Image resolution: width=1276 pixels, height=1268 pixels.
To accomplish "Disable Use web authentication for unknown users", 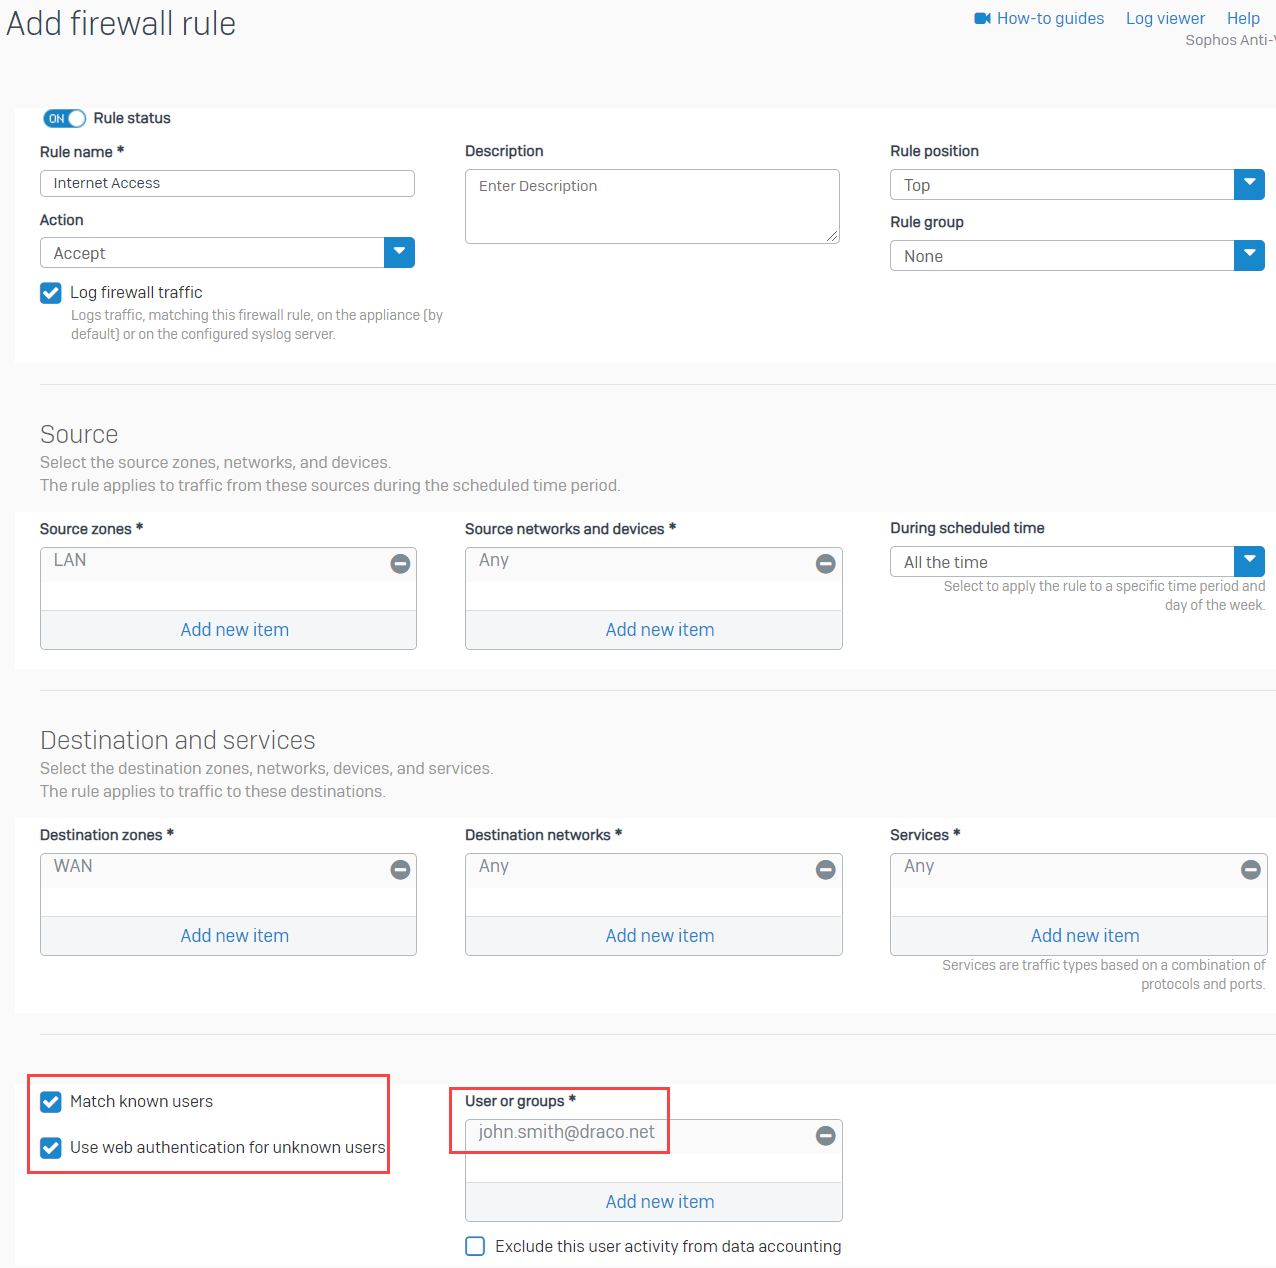I will tap(50, 1148).
